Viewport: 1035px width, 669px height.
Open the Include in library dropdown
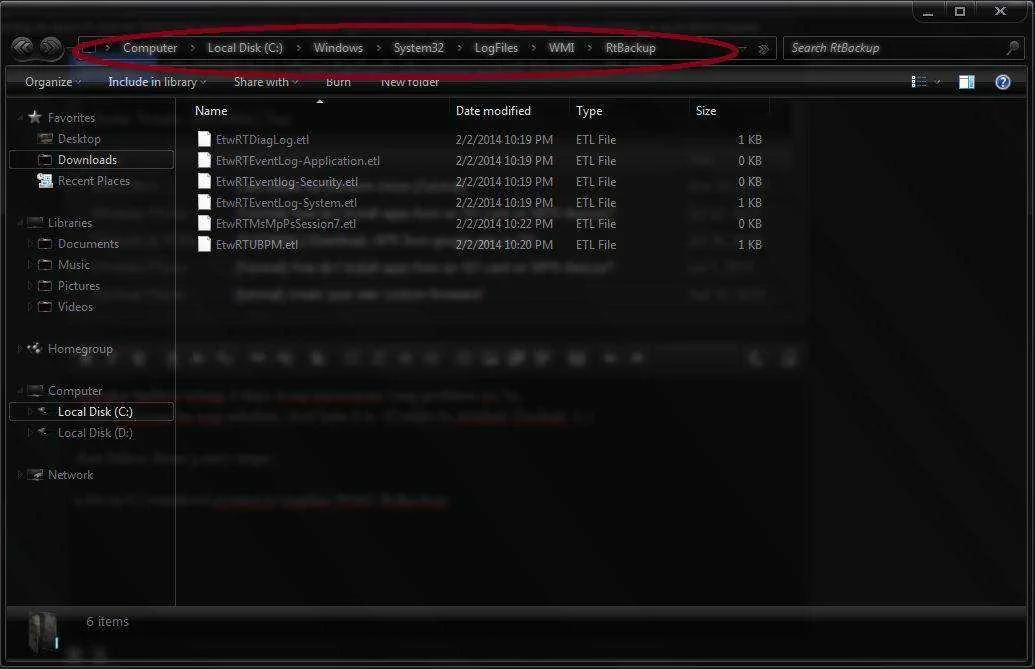(x=157, y=82)
